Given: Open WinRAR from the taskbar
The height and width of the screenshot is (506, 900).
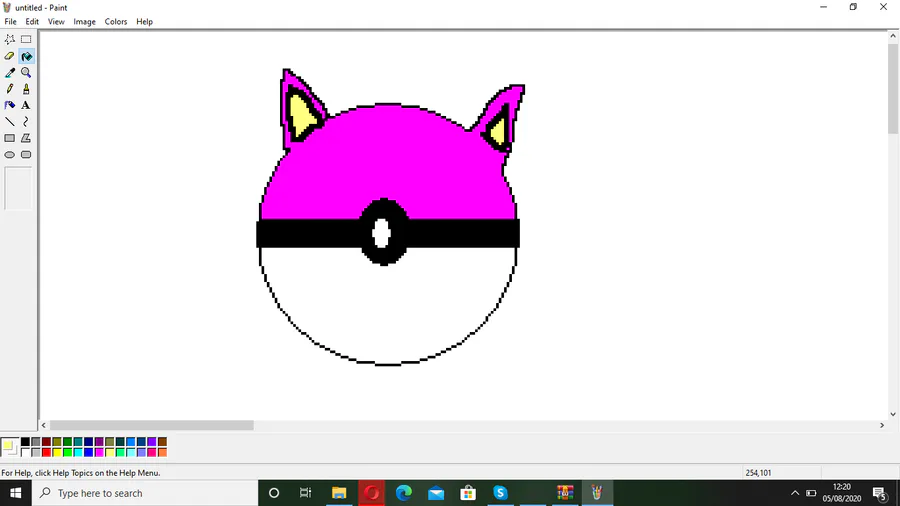Looking at the screenshot, I should (565, 493).
